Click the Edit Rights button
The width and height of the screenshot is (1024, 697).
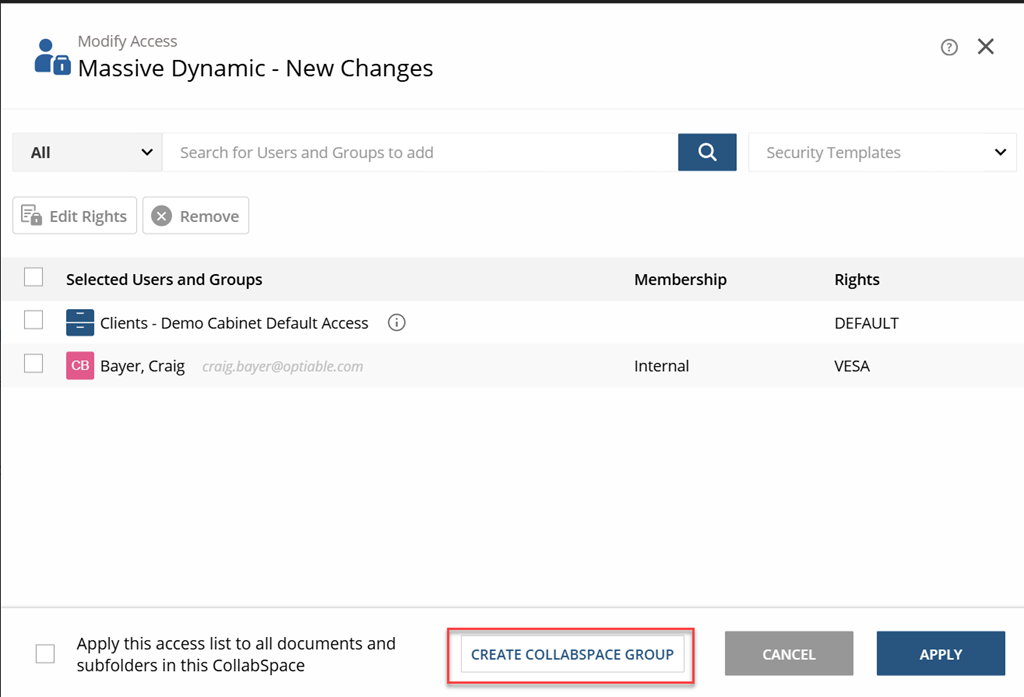[74, 216]
